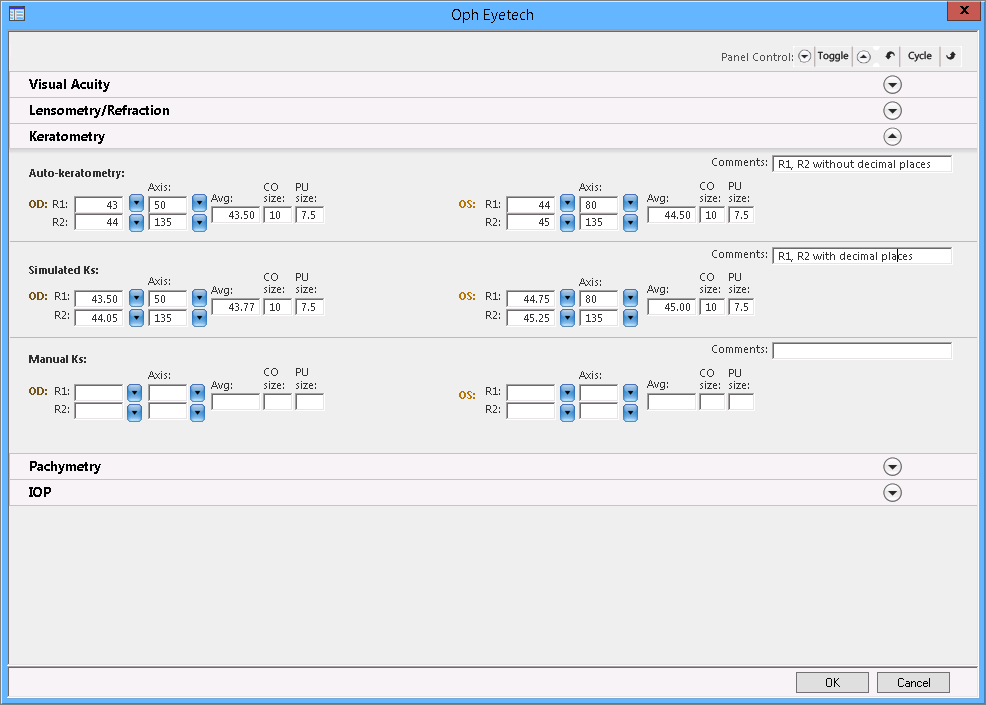Image resolution: width=986 pixels, height=705 pixels.
Task: Click the expand-all panels down-arrow icon
Action: pyautogui.click(x=804, y=57)
